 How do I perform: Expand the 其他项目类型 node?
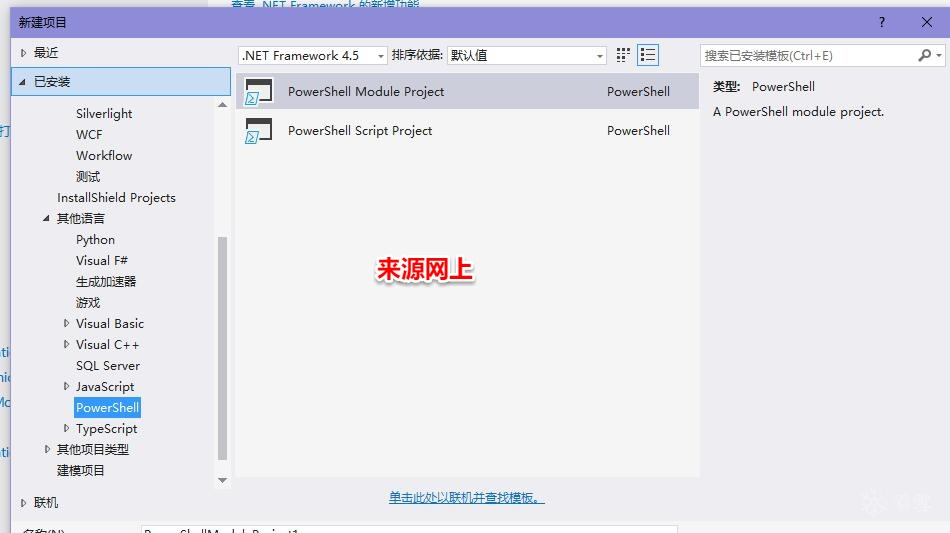tap(47, 449)
